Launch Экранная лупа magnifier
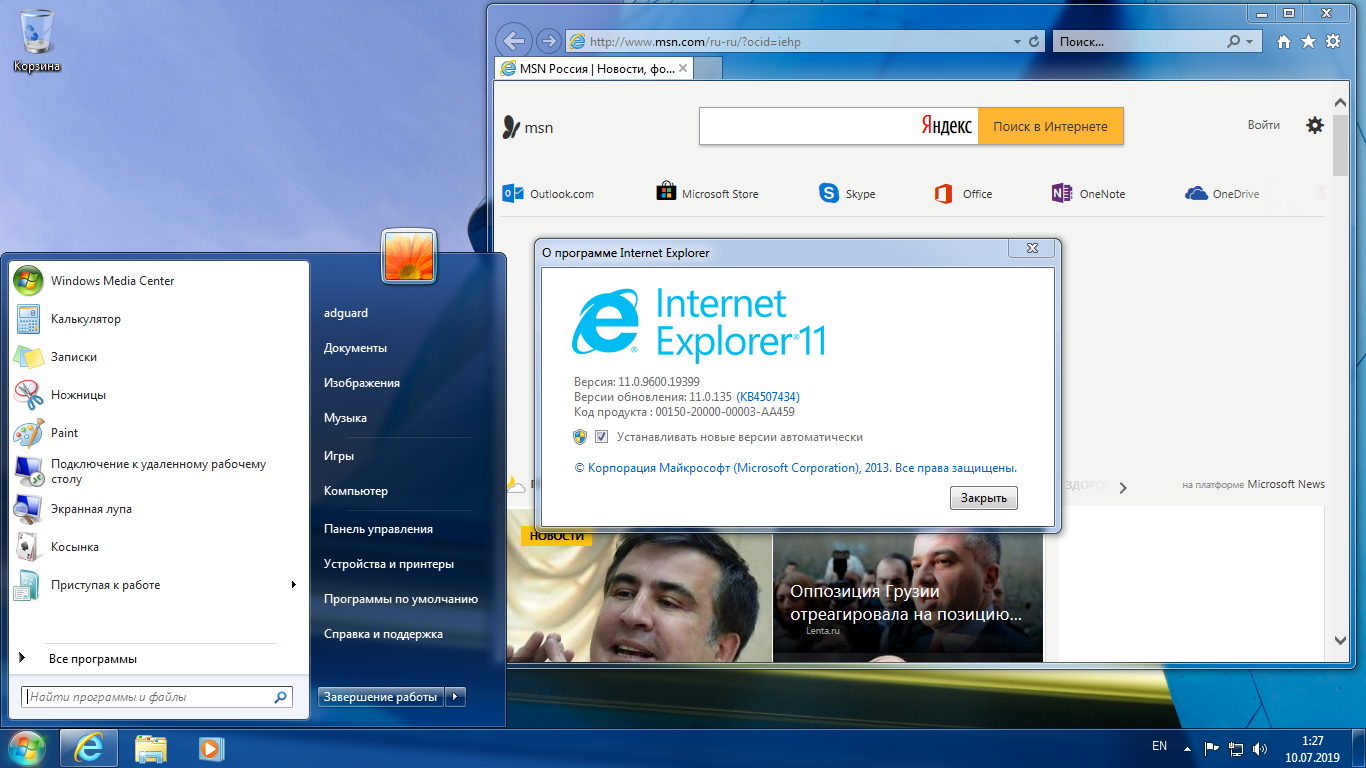Viewport: 1366px width, 768px height. (160, 509)
